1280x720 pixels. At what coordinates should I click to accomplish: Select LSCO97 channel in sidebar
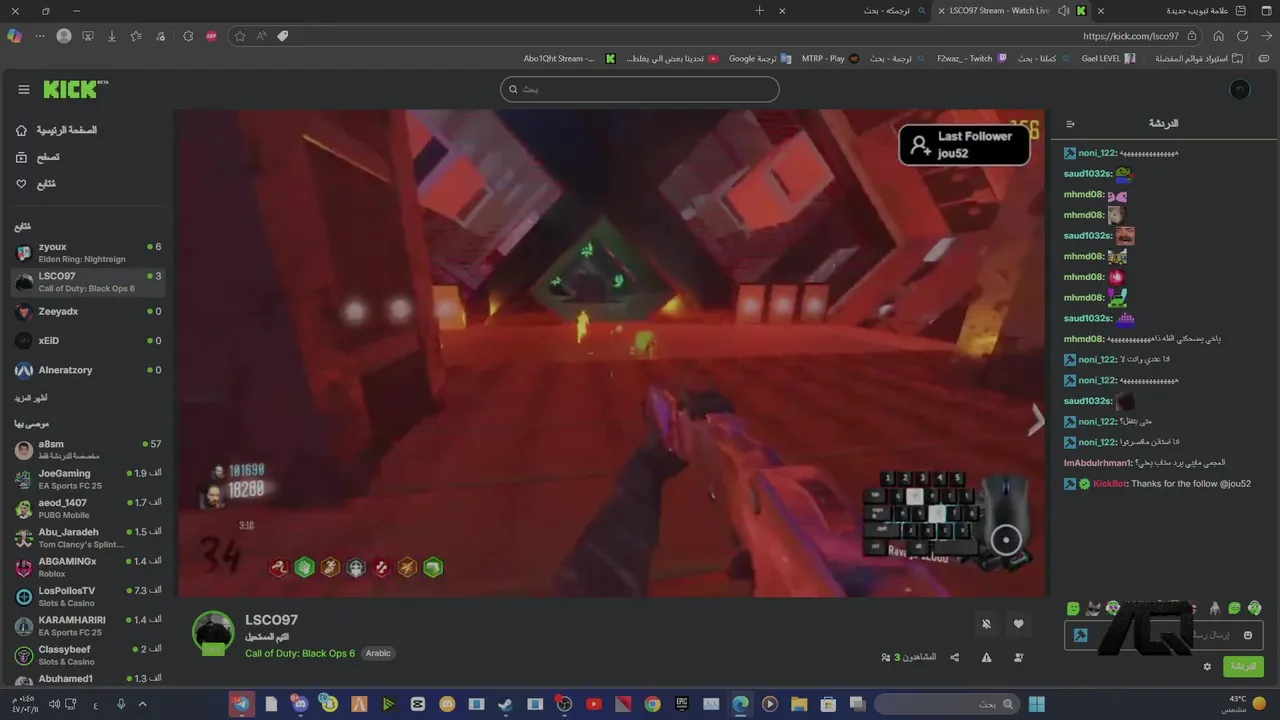pos(88,282)
